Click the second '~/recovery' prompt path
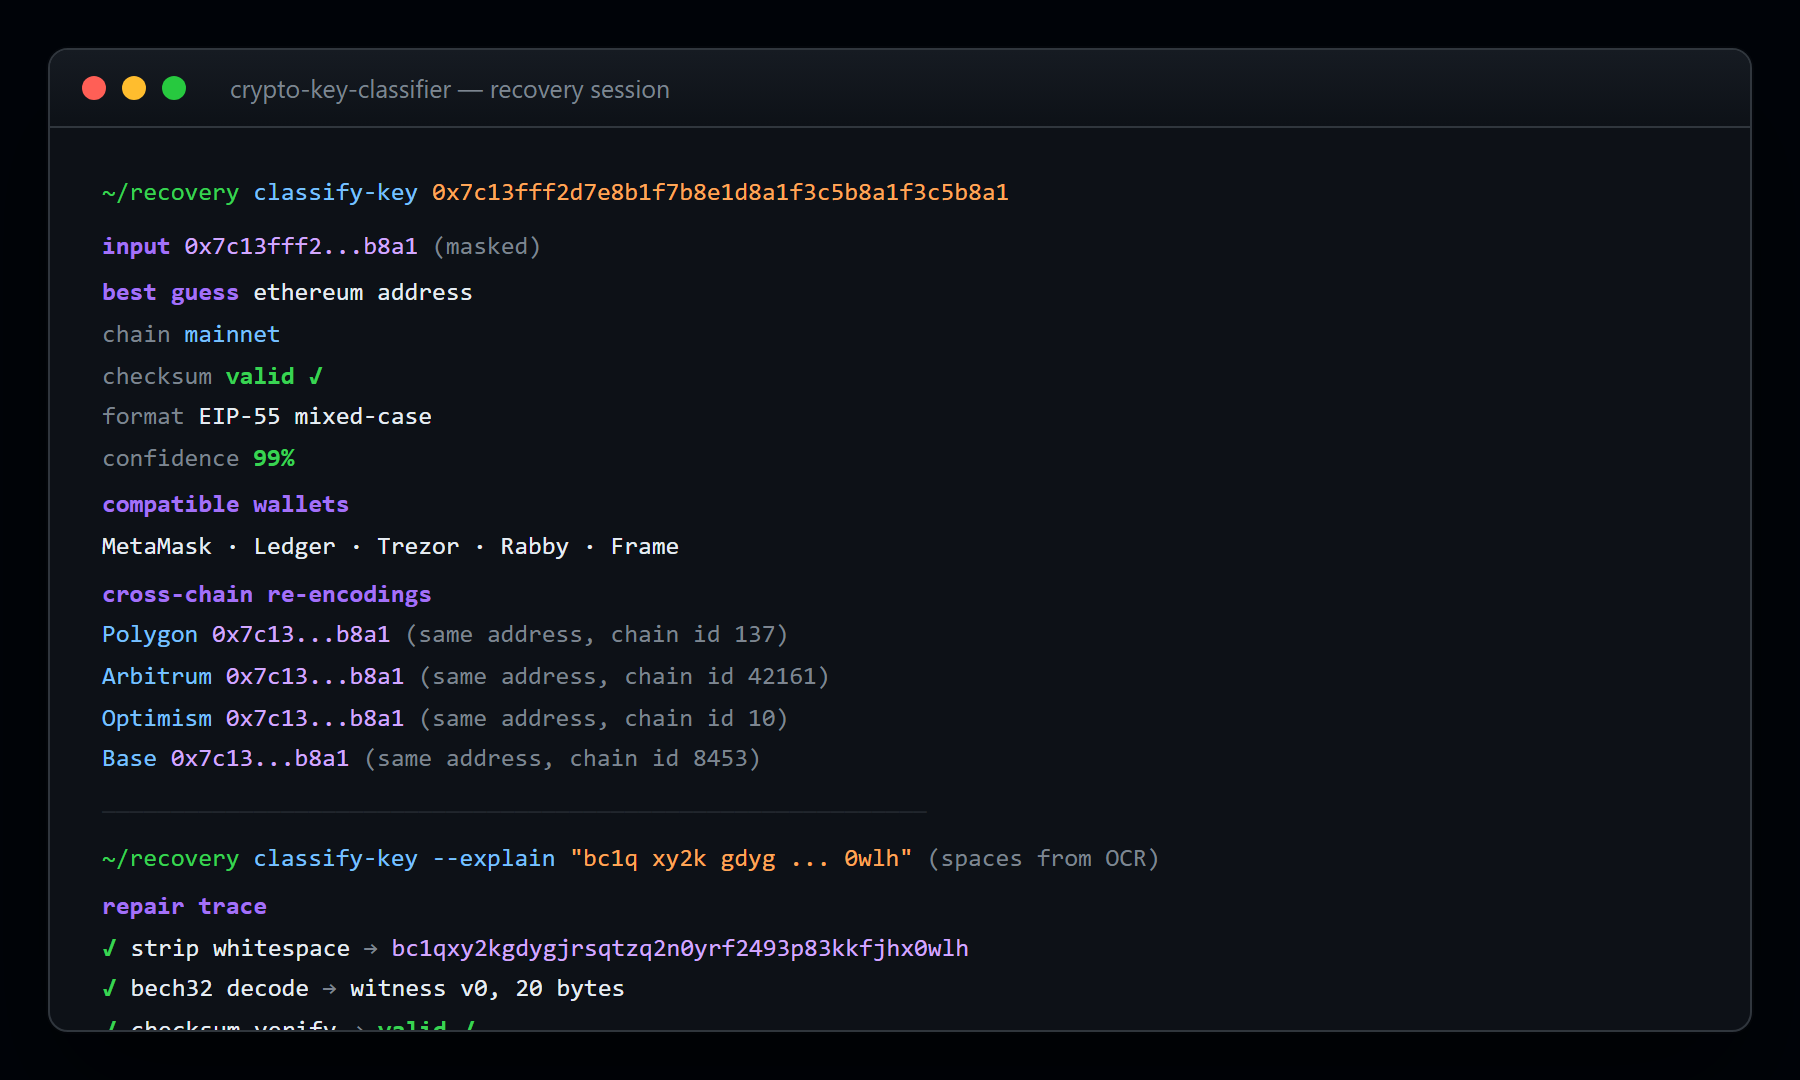 pyautogui.click(x=170, y=858)
